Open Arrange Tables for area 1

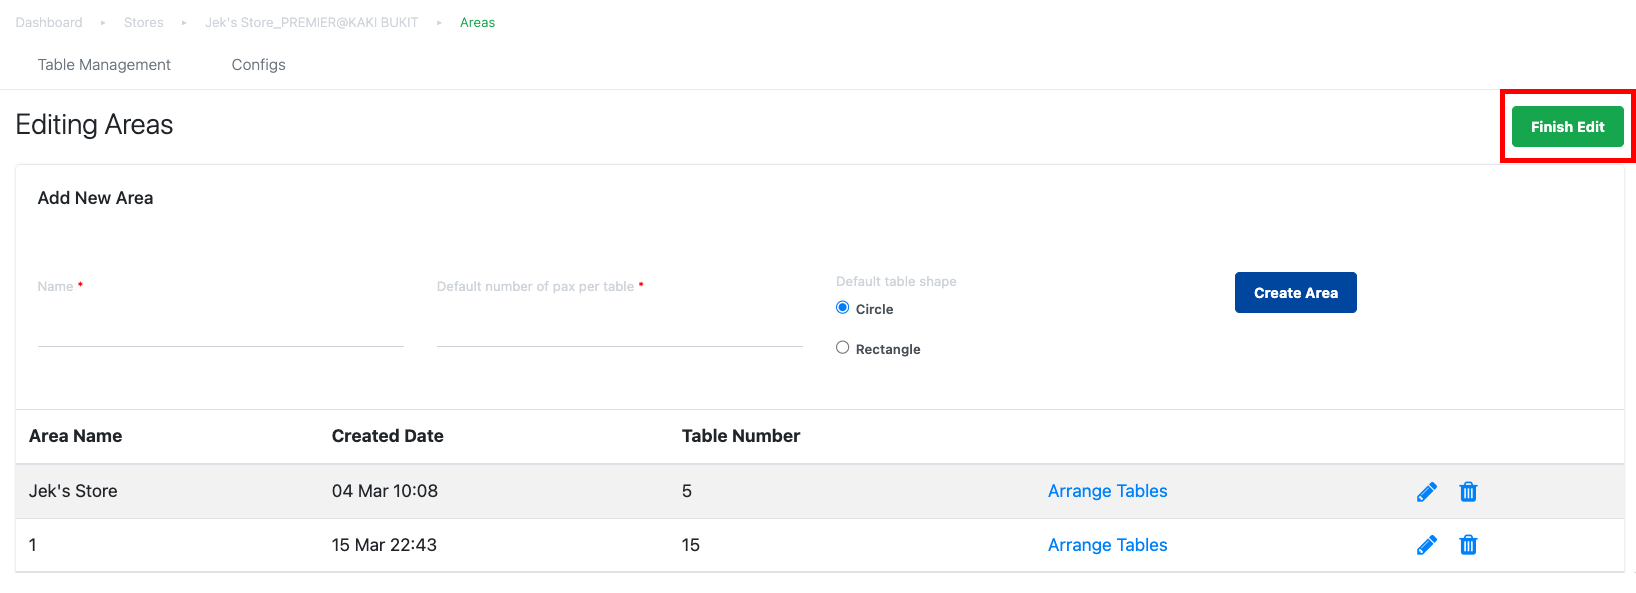pos(1108,545)
